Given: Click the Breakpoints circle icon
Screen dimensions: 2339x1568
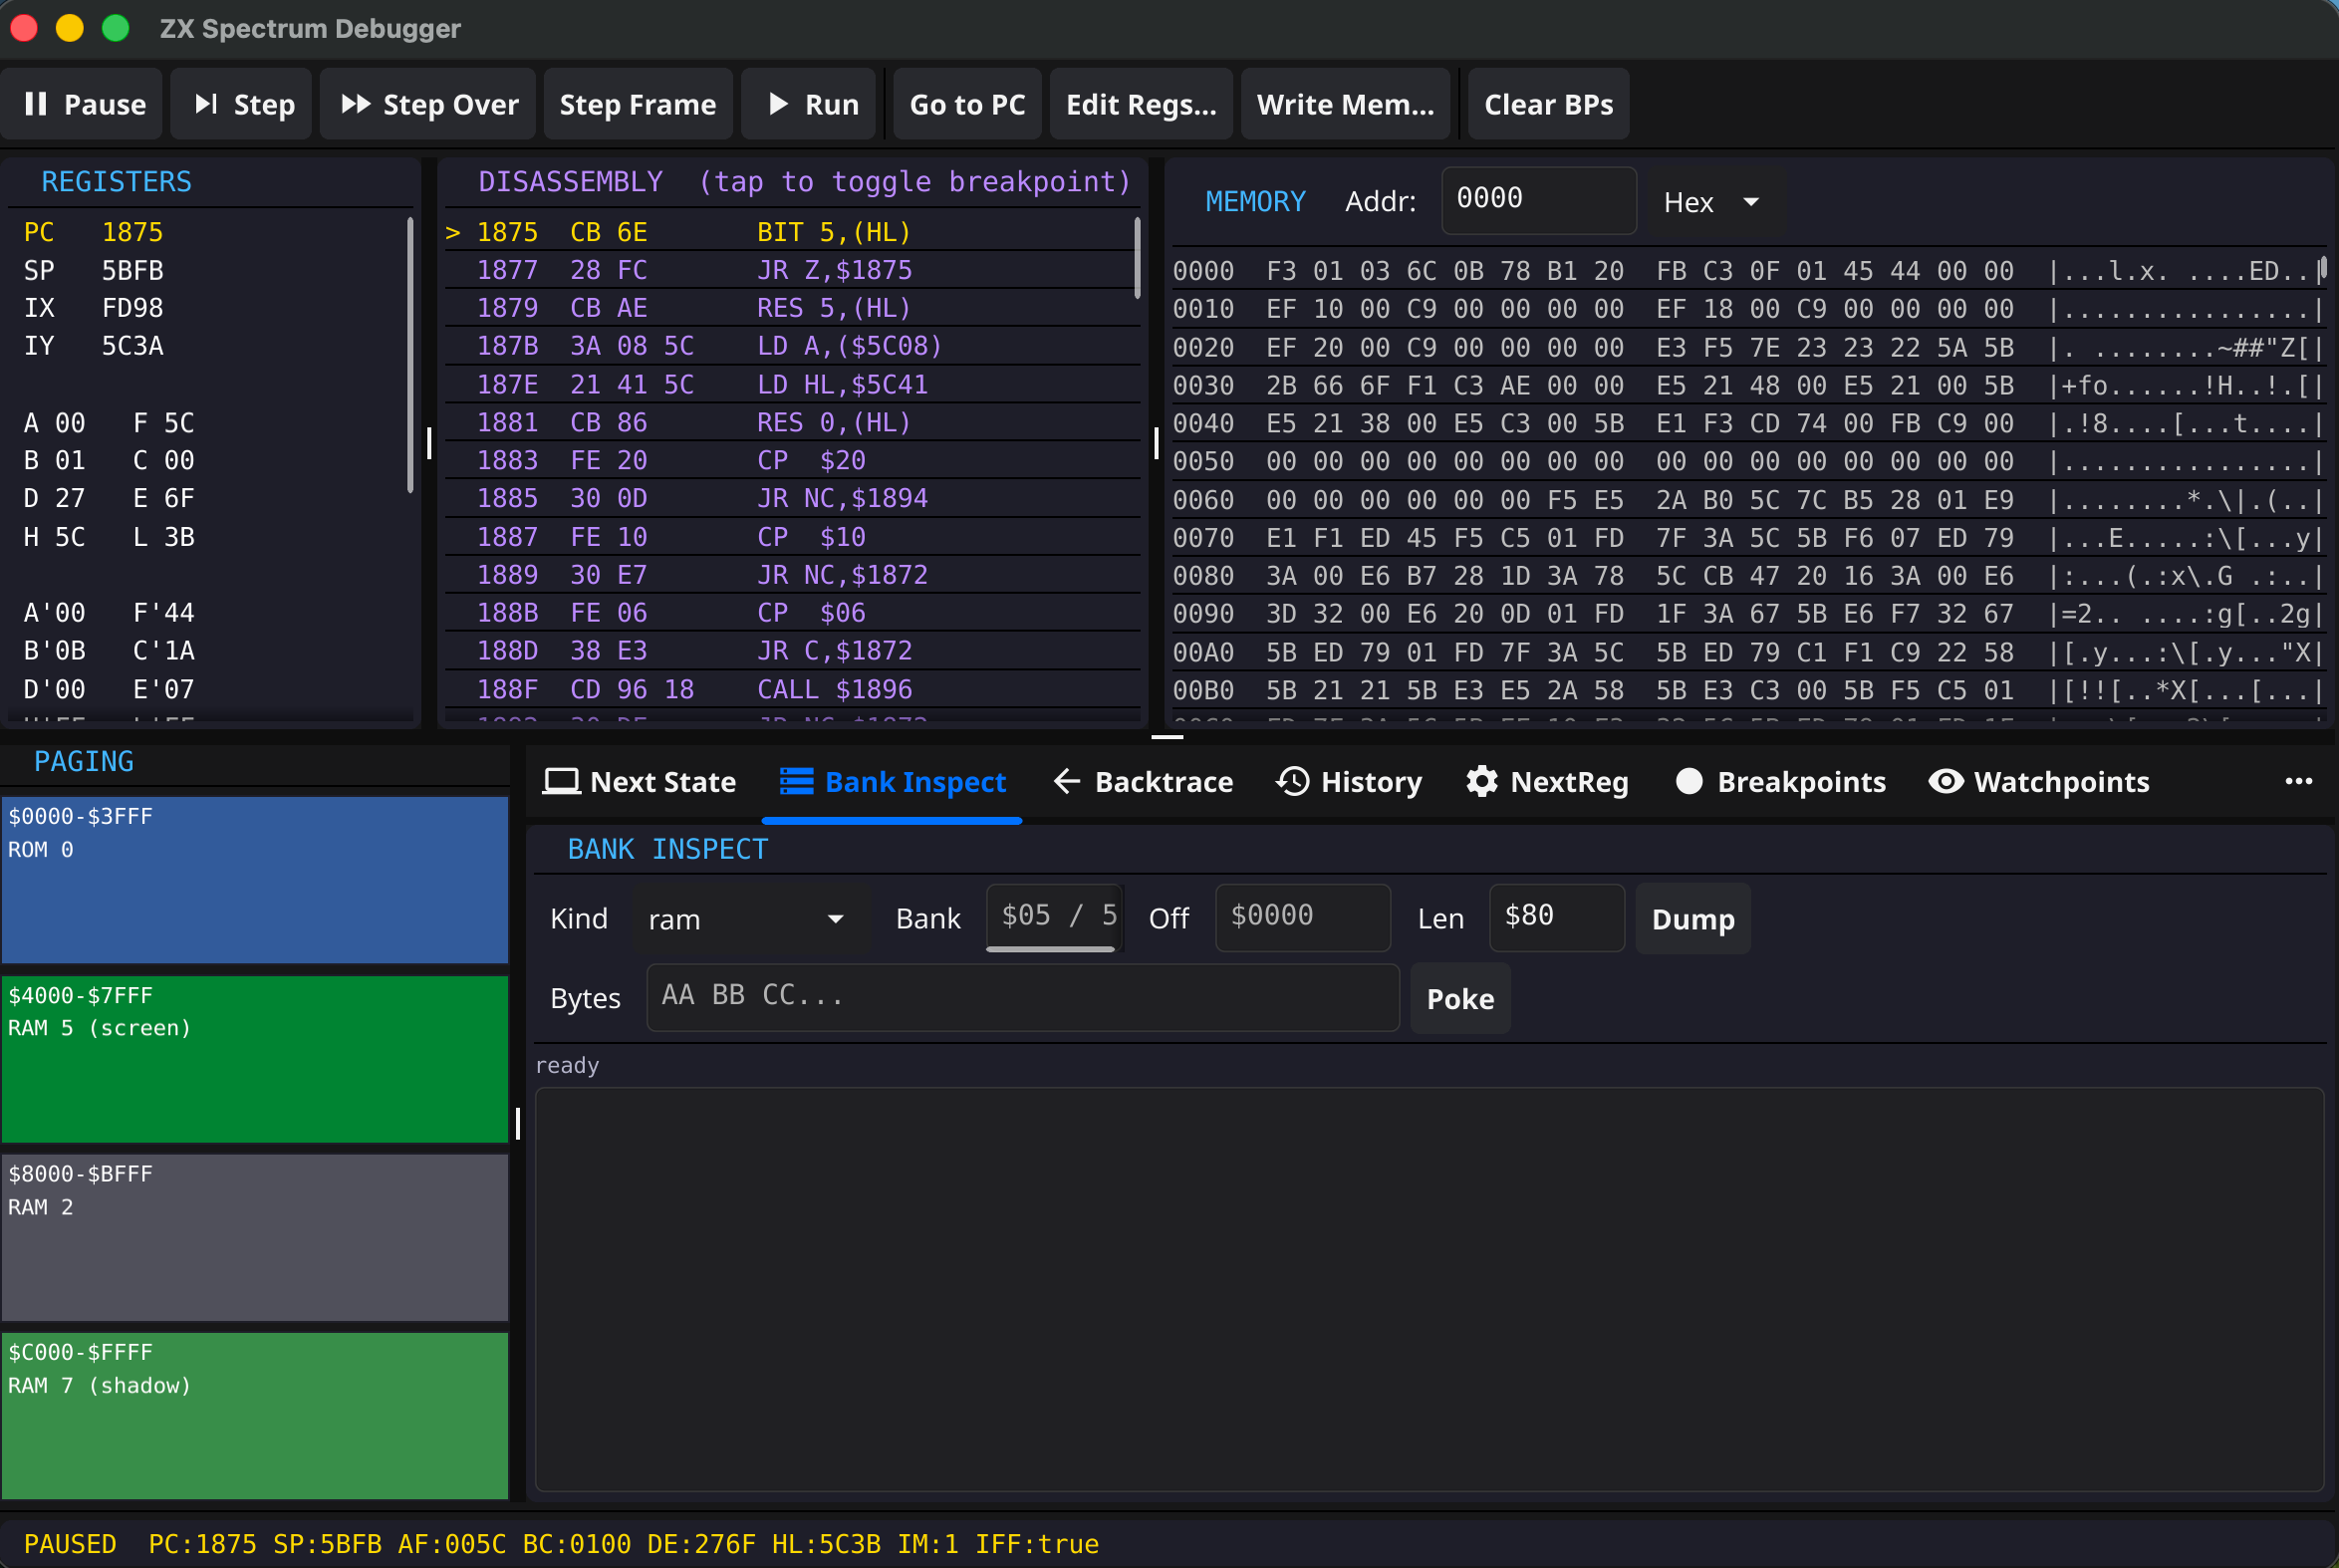Looking at the screenshot, I should (x=1689, y=781).
